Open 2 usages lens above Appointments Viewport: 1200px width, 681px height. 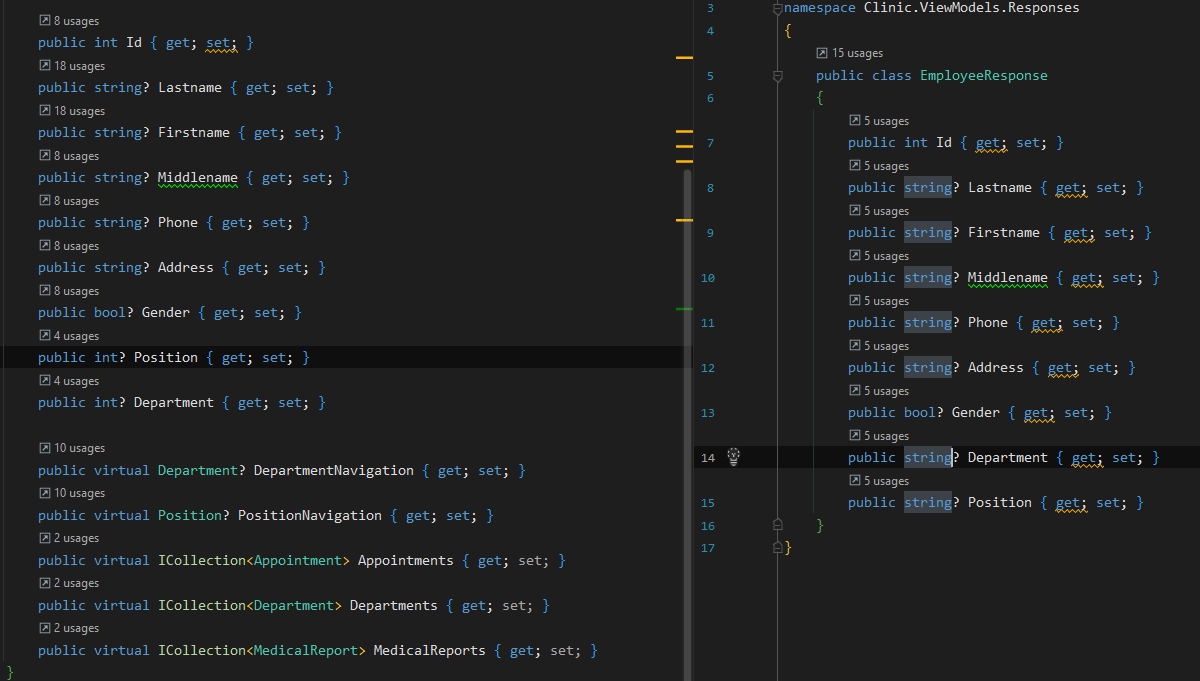tap(69, 538)
